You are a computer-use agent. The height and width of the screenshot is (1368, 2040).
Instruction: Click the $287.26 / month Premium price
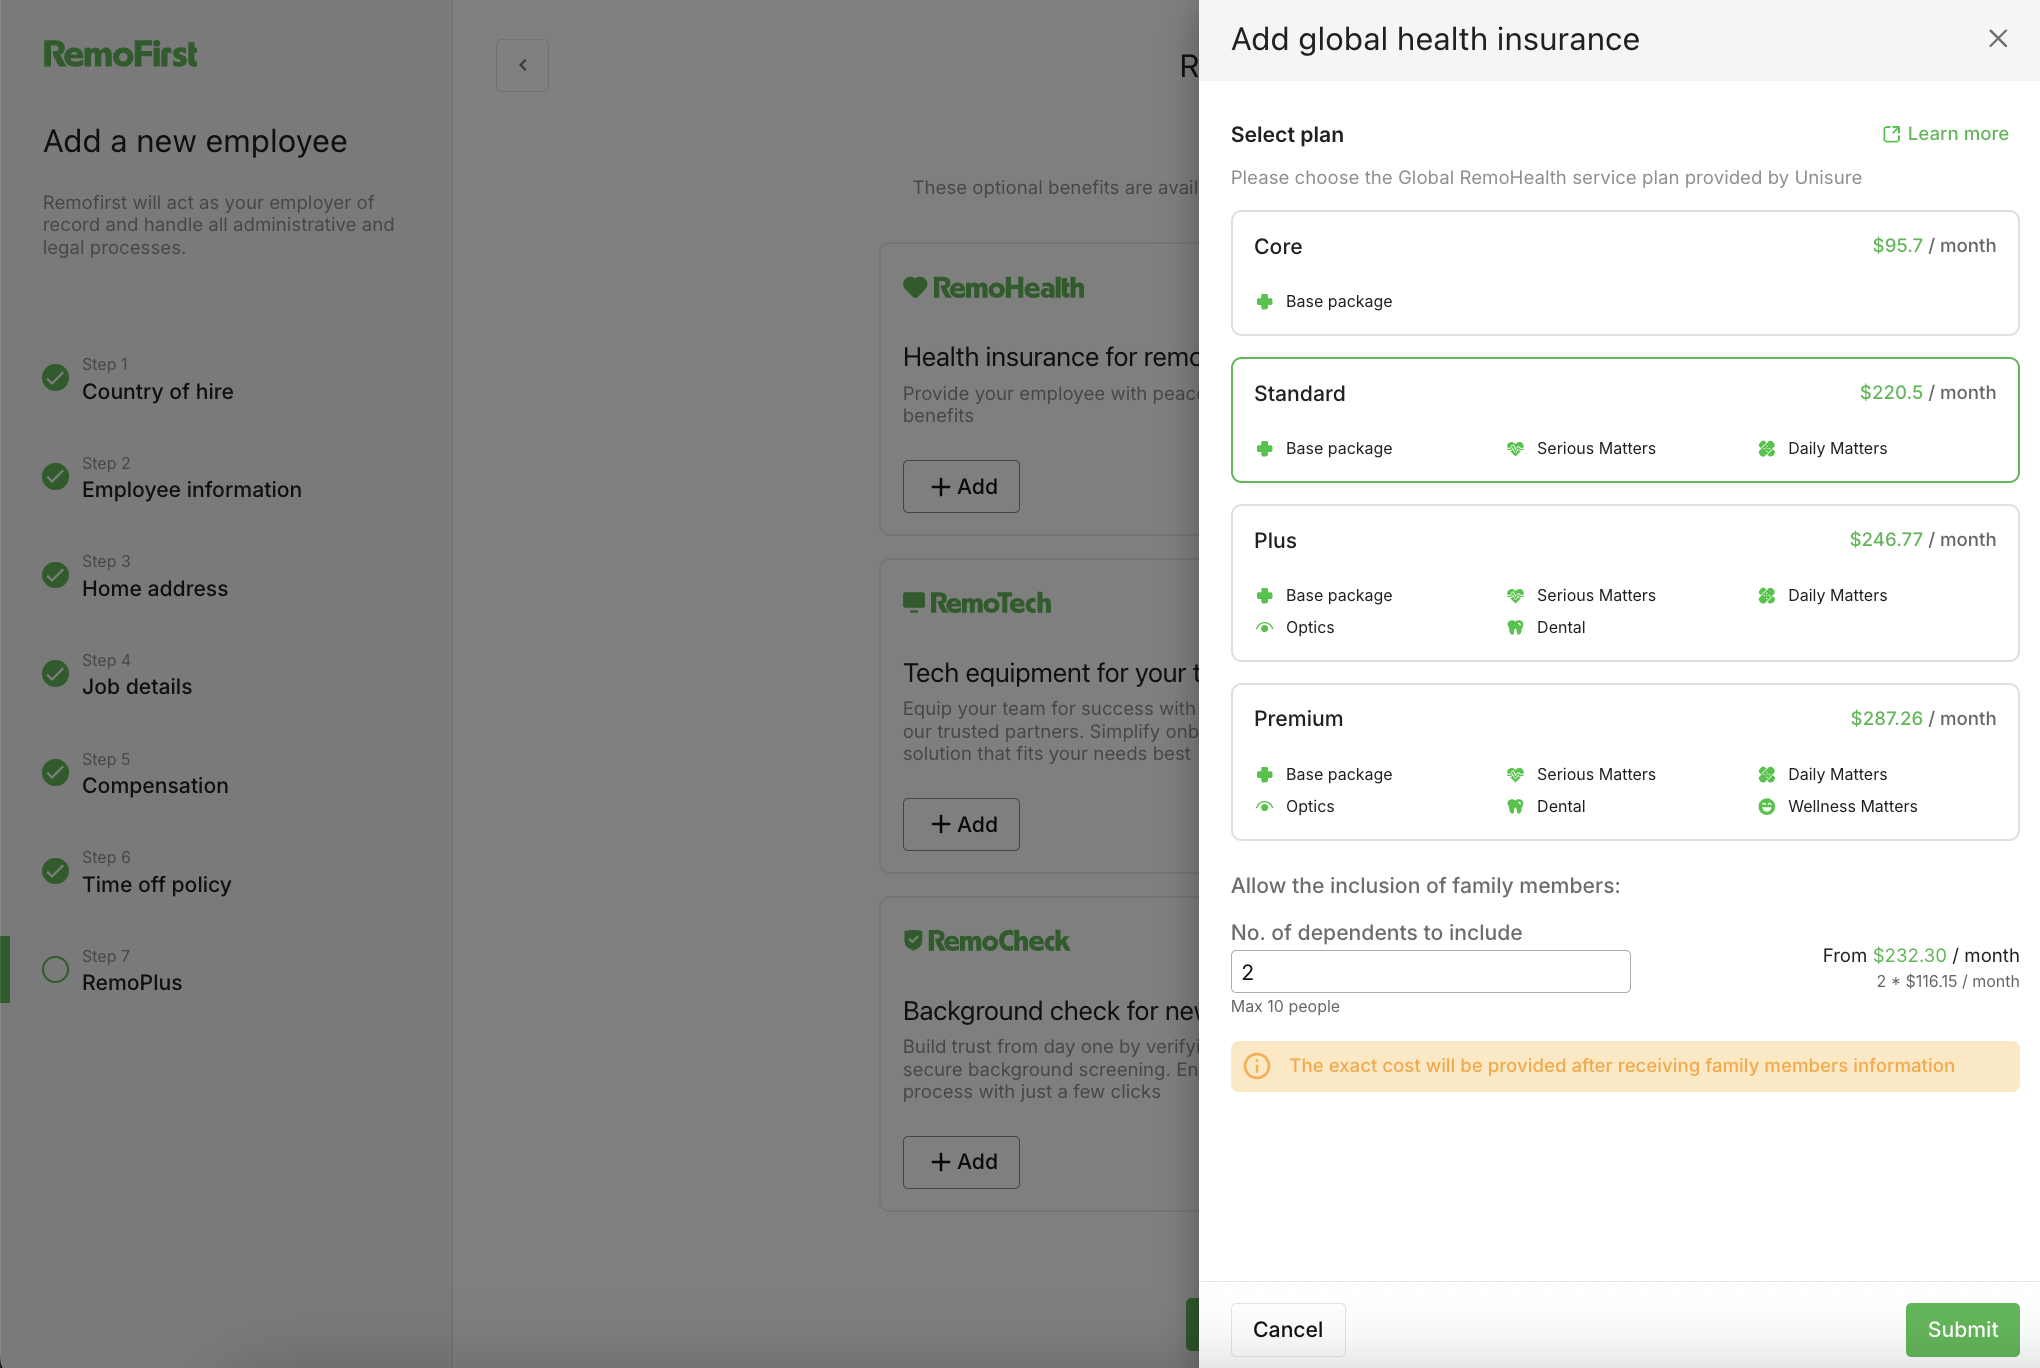(x=1923, y=719)
